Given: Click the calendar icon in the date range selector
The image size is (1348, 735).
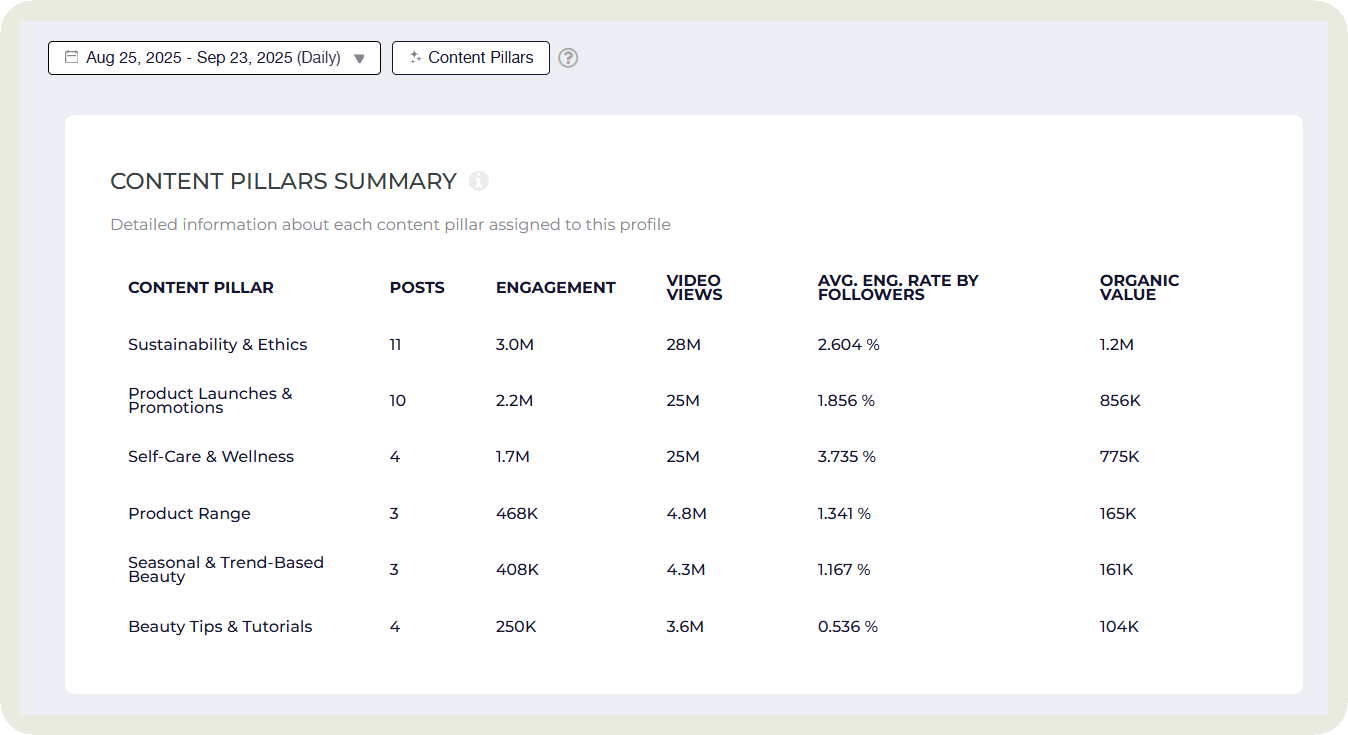Looking at the screenshot, I should (x=70, y=57).
